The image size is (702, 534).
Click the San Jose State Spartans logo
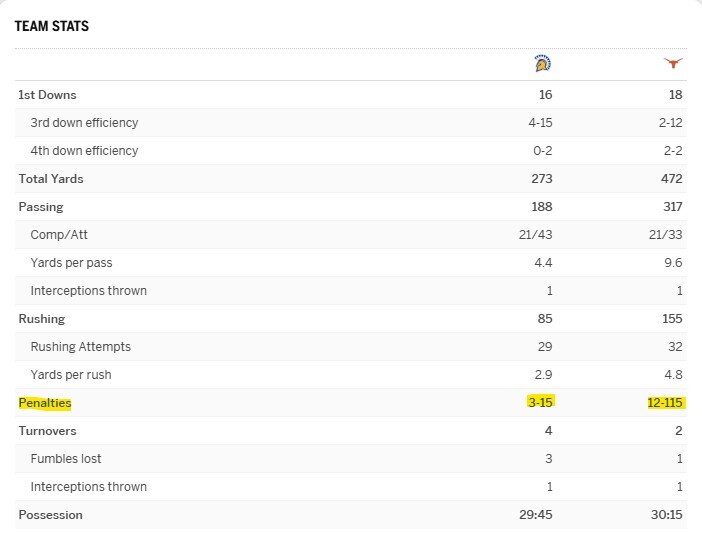[x=543, y=64]
